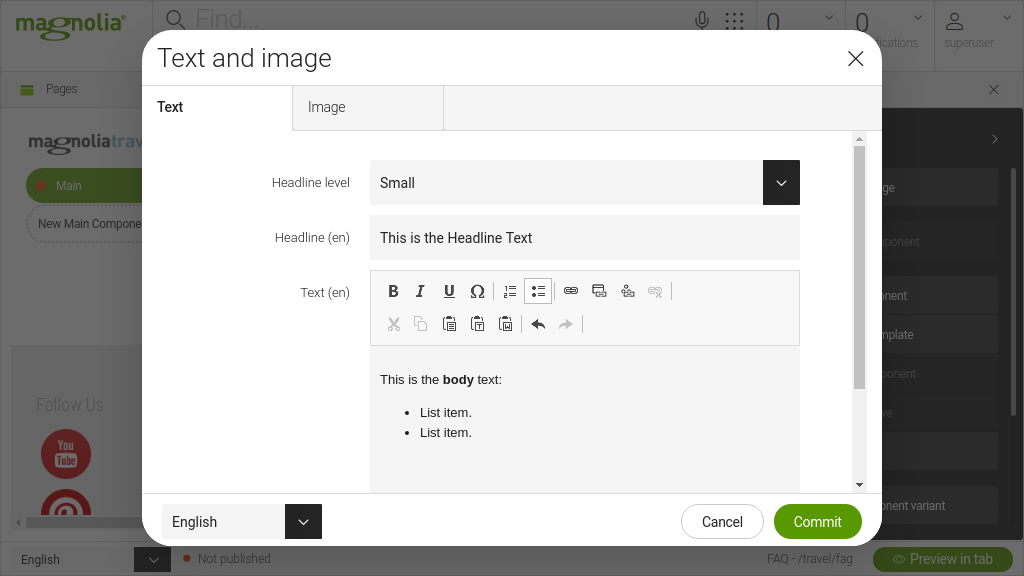Click 'FAQ - /travel/faq' path text
1024x576 pixels.
click(x=810, y=559)
